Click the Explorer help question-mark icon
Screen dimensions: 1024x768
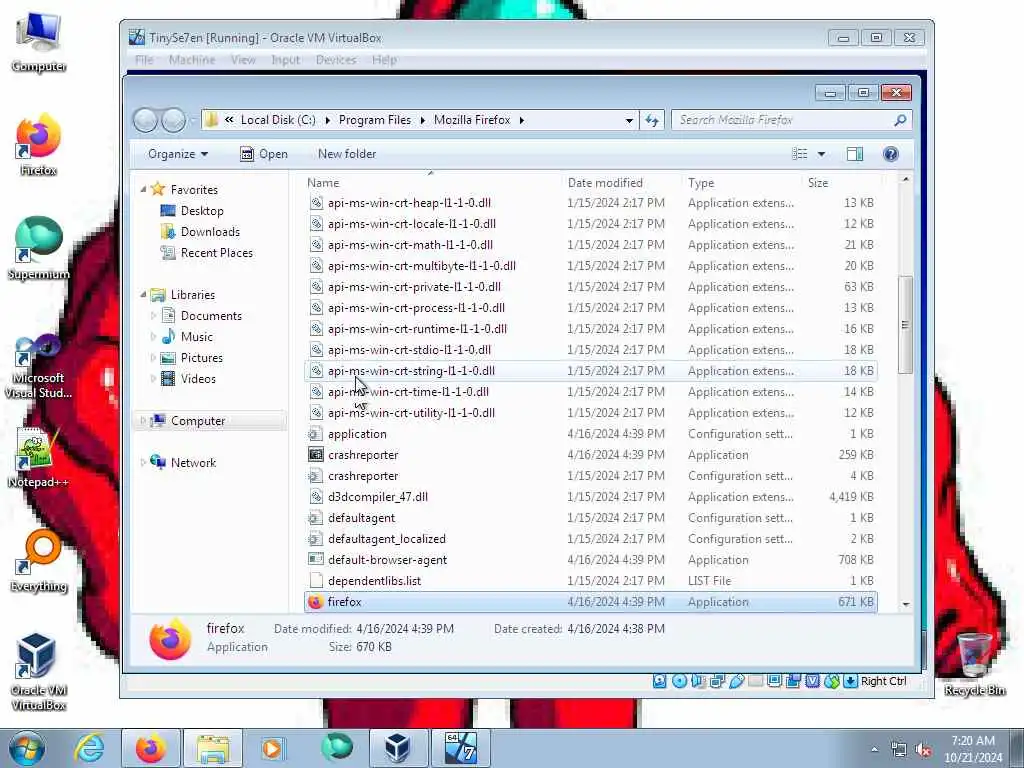tap(890, 154)
